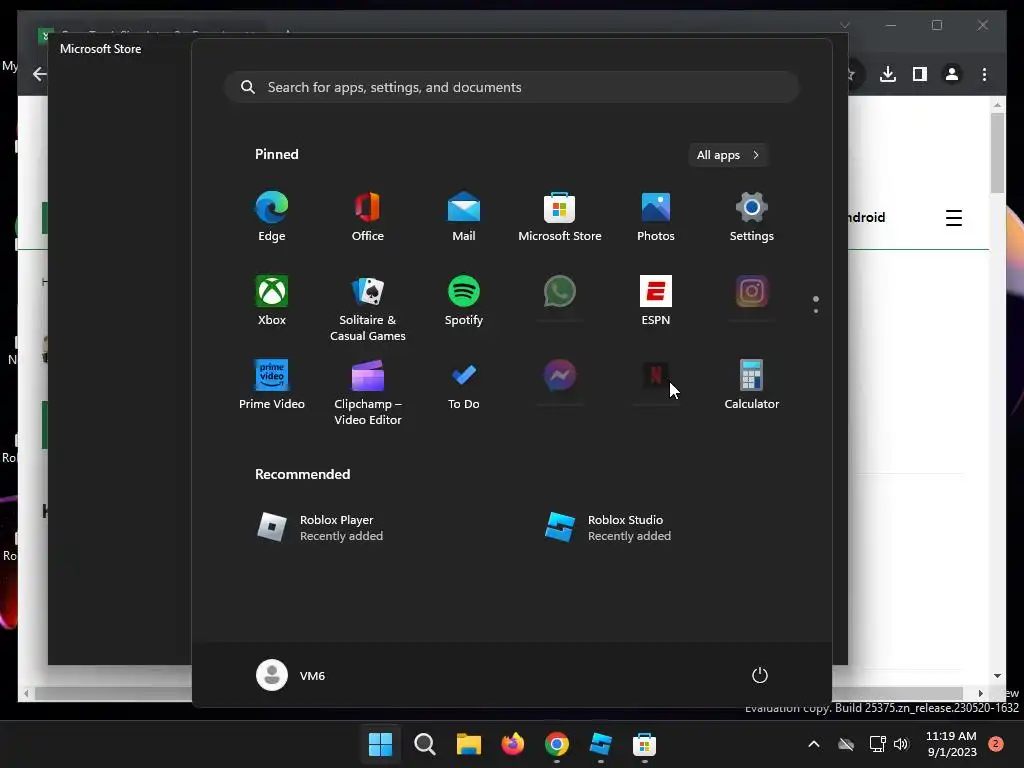The image size is (1024, 768).
Task: Launch the Office pinned app
Action: pos(368,217)
